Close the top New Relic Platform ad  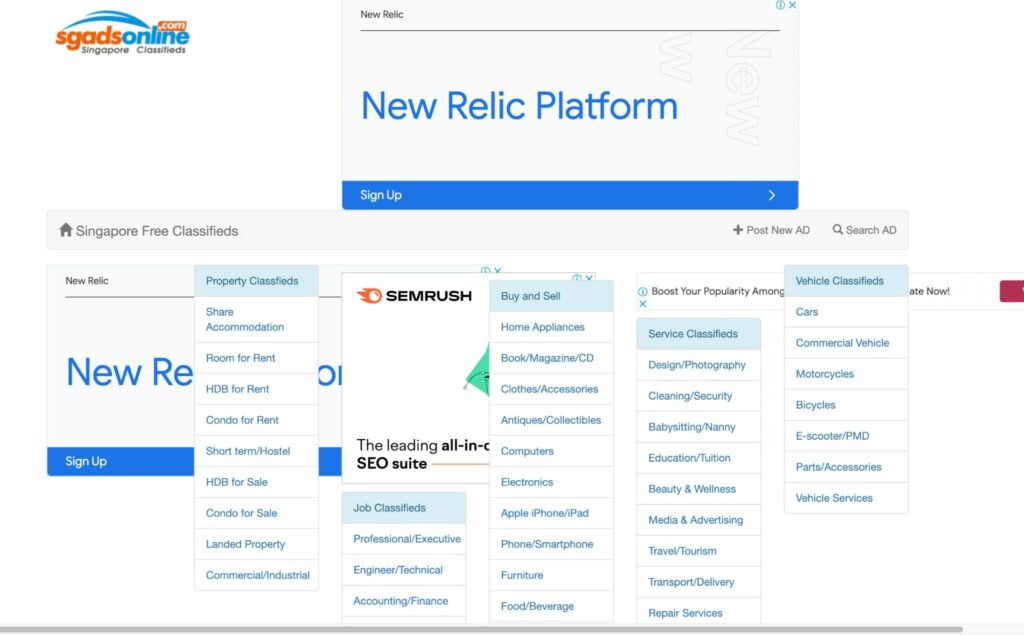tap(792, 5)
